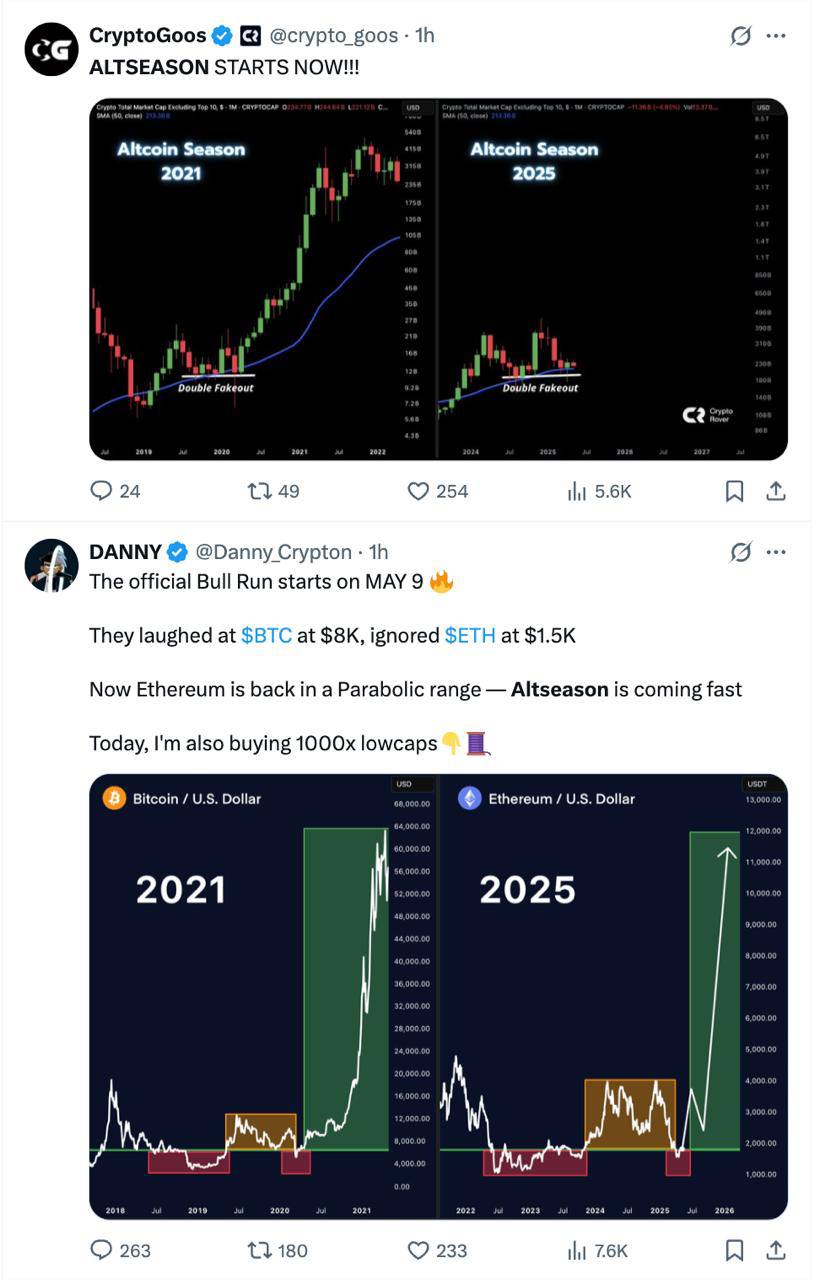Open the $BTC cashtag link

coord(267,635)
